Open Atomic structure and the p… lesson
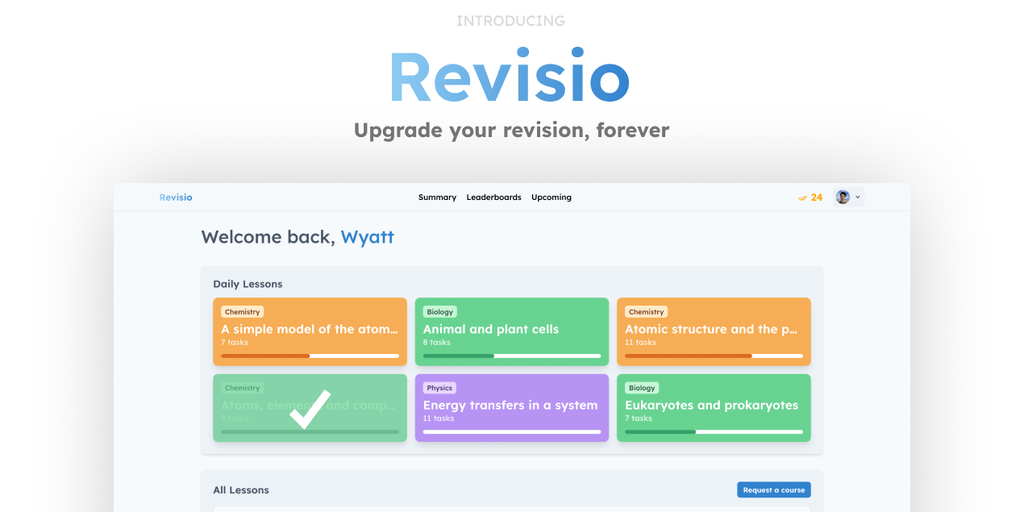 [714, 332]
